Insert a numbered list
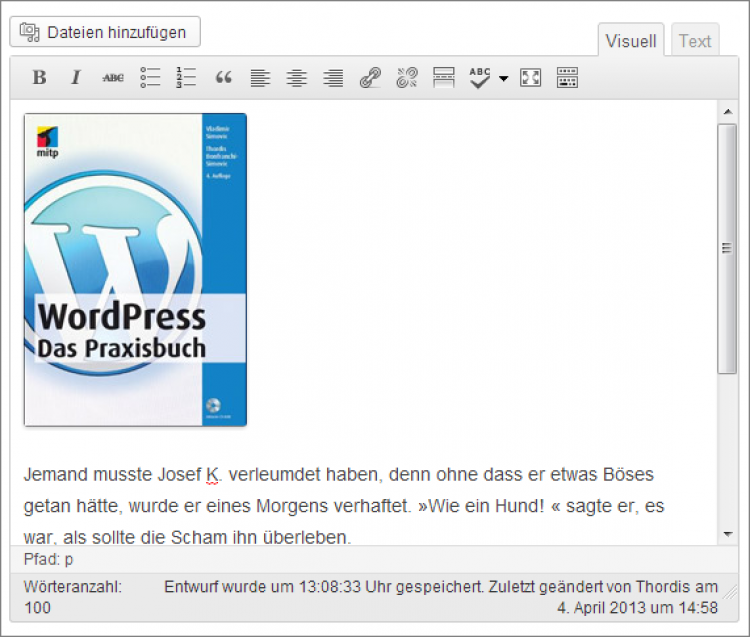The width and height of the screenshot is (750, 637). pos(186,78)
